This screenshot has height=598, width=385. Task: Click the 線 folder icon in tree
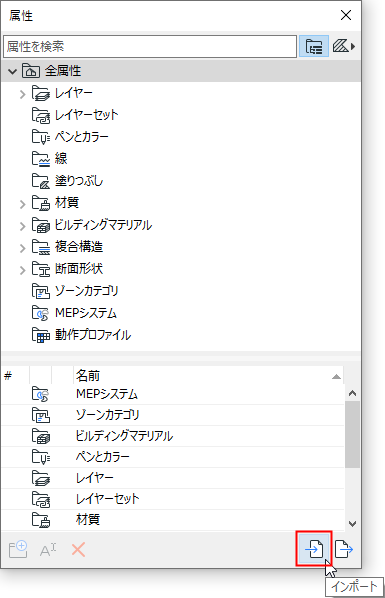(x=41, y=159)
